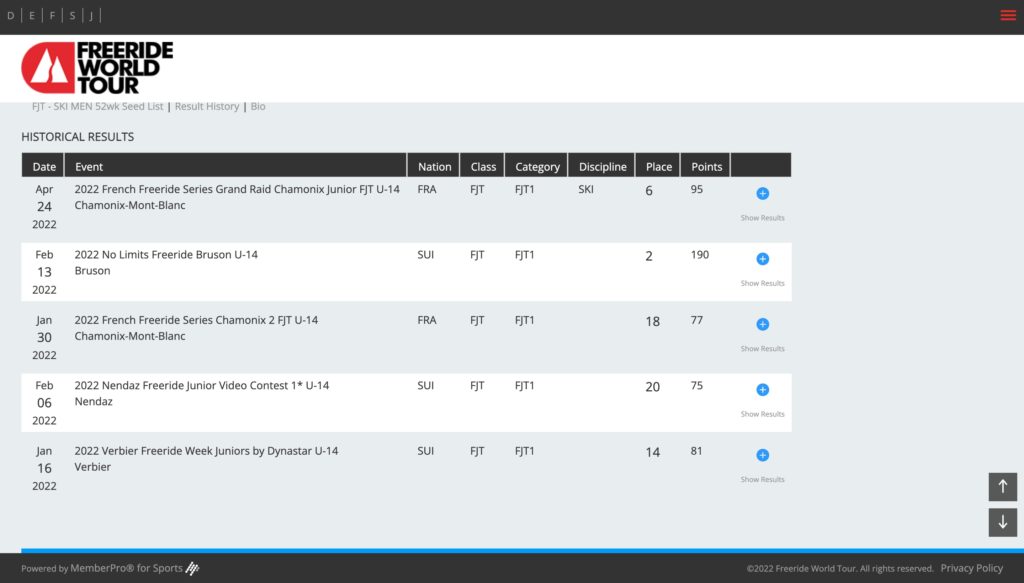Open the Result History link
The height and width of the screenshot is (583, 1024).
tap(207, 106)
